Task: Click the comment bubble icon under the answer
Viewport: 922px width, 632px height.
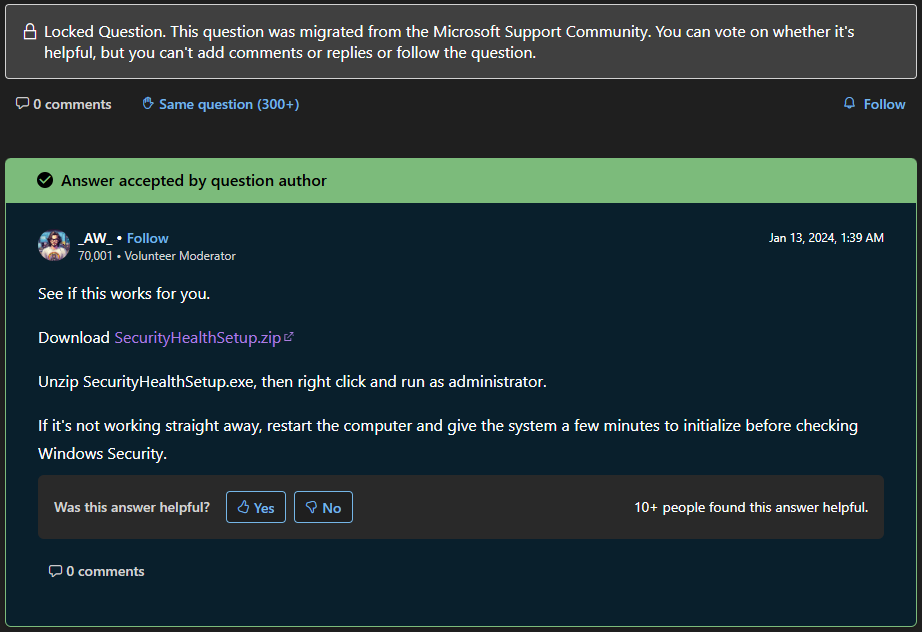Action: (x=55, y=571)
